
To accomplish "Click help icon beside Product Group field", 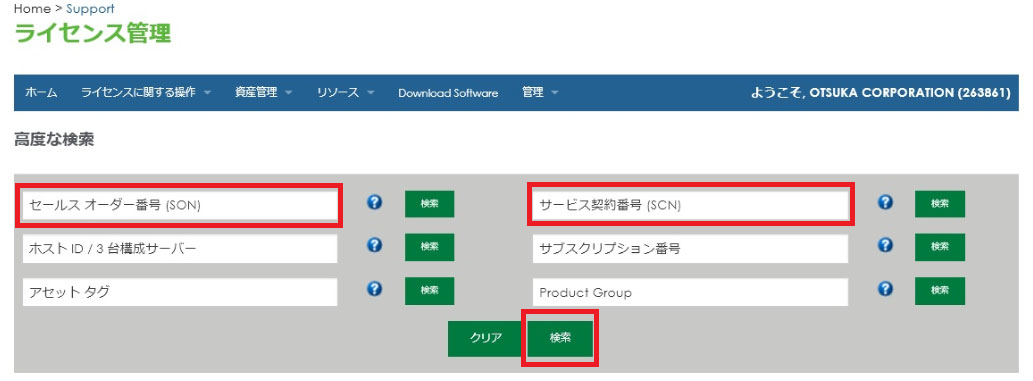I will pyautogui.click(x=885, y=289).
